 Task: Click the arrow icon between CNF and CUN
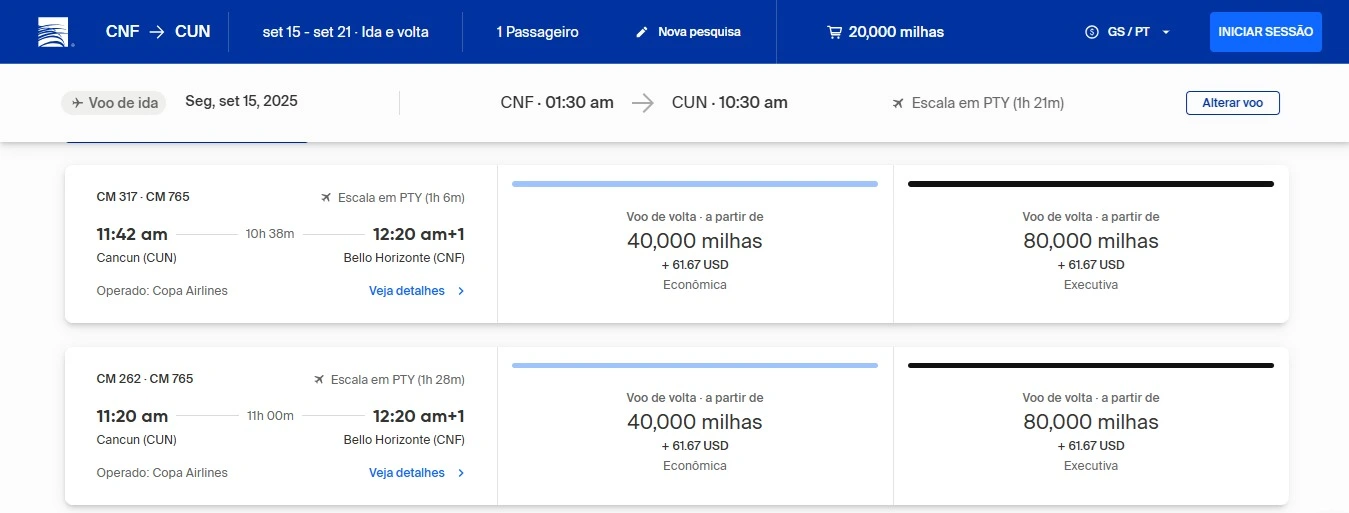157,32
